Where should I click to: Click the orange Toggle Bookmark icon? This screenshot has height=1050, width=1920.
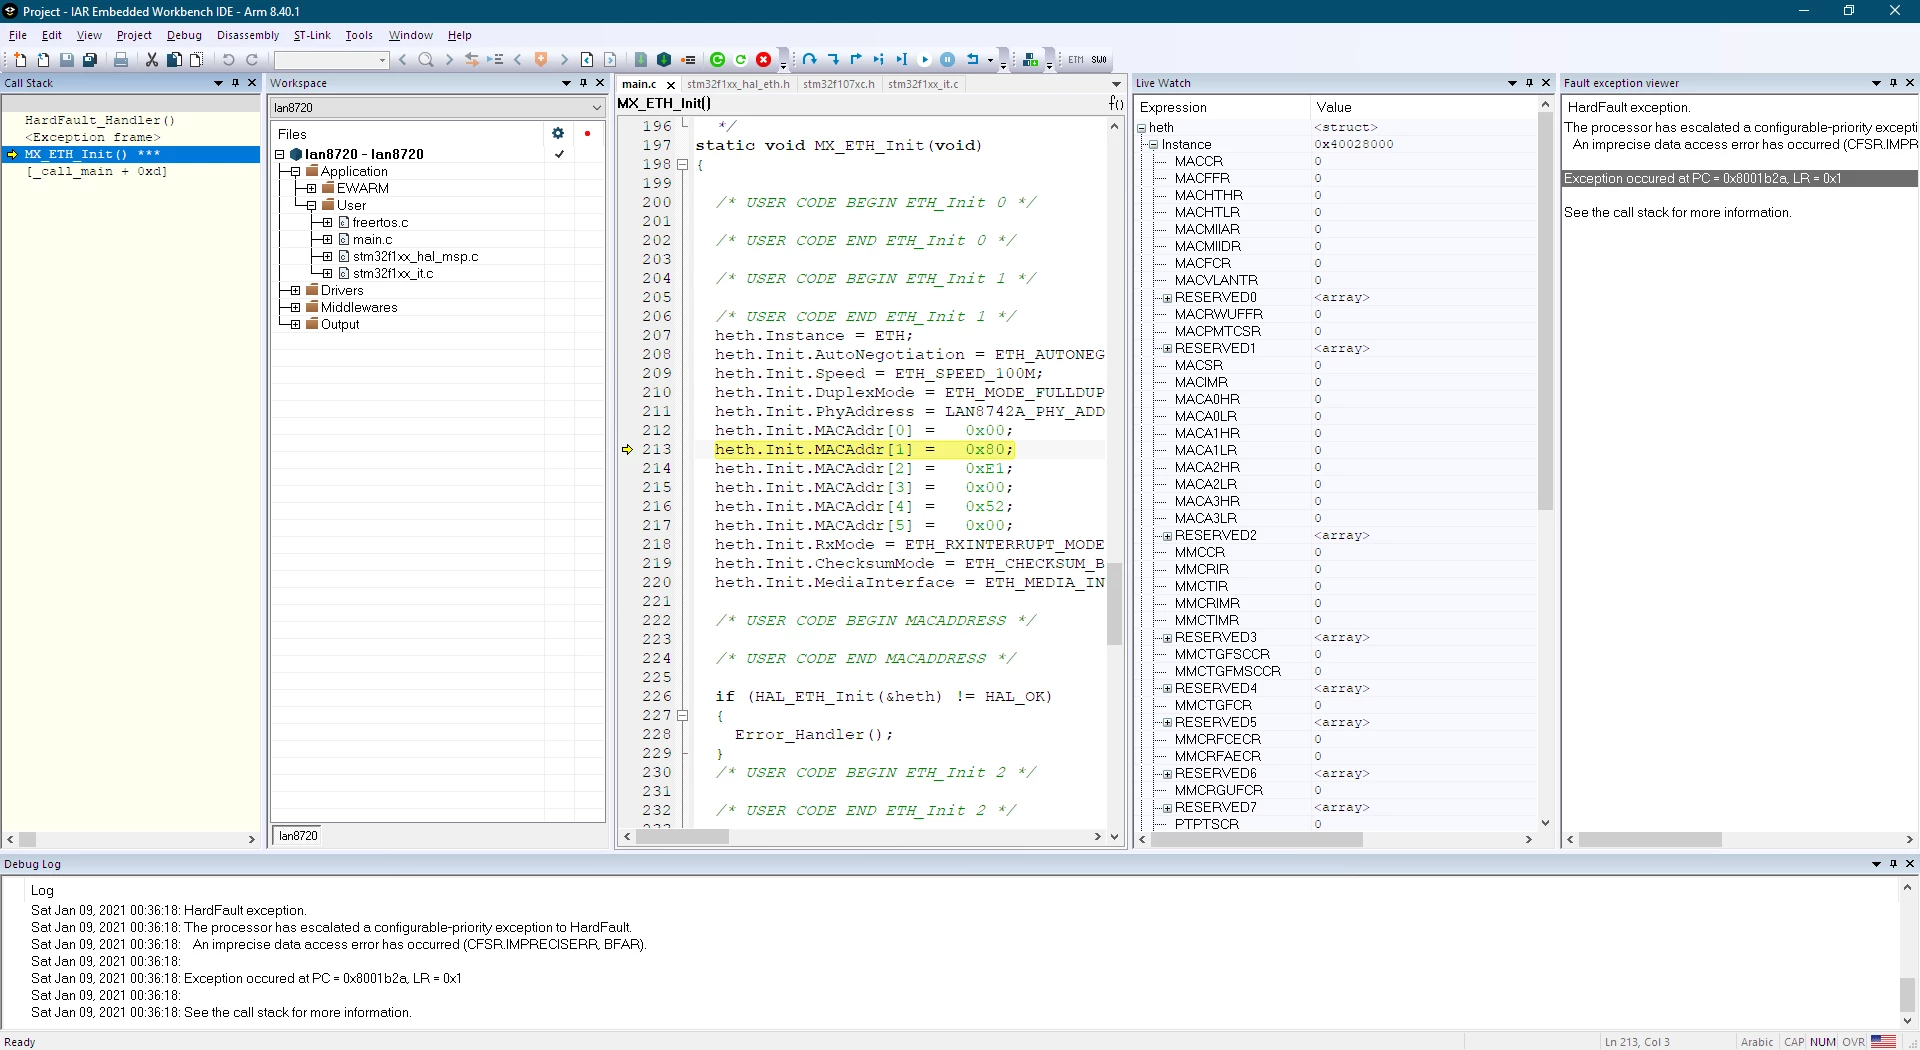point(541,60)
